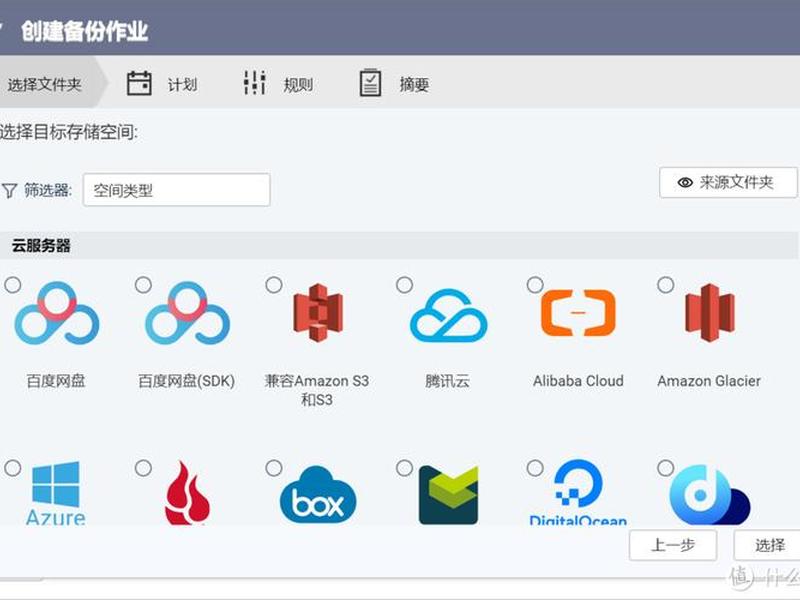Select the Box radio button
Screen dimensions: 800x600
click(274, 468)
